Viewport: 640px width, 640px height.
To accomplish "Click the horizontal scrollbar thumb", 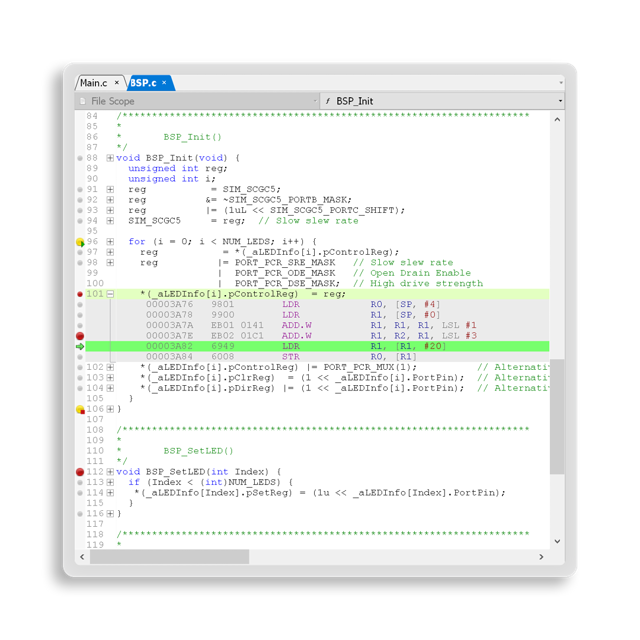I will point(169,557).
